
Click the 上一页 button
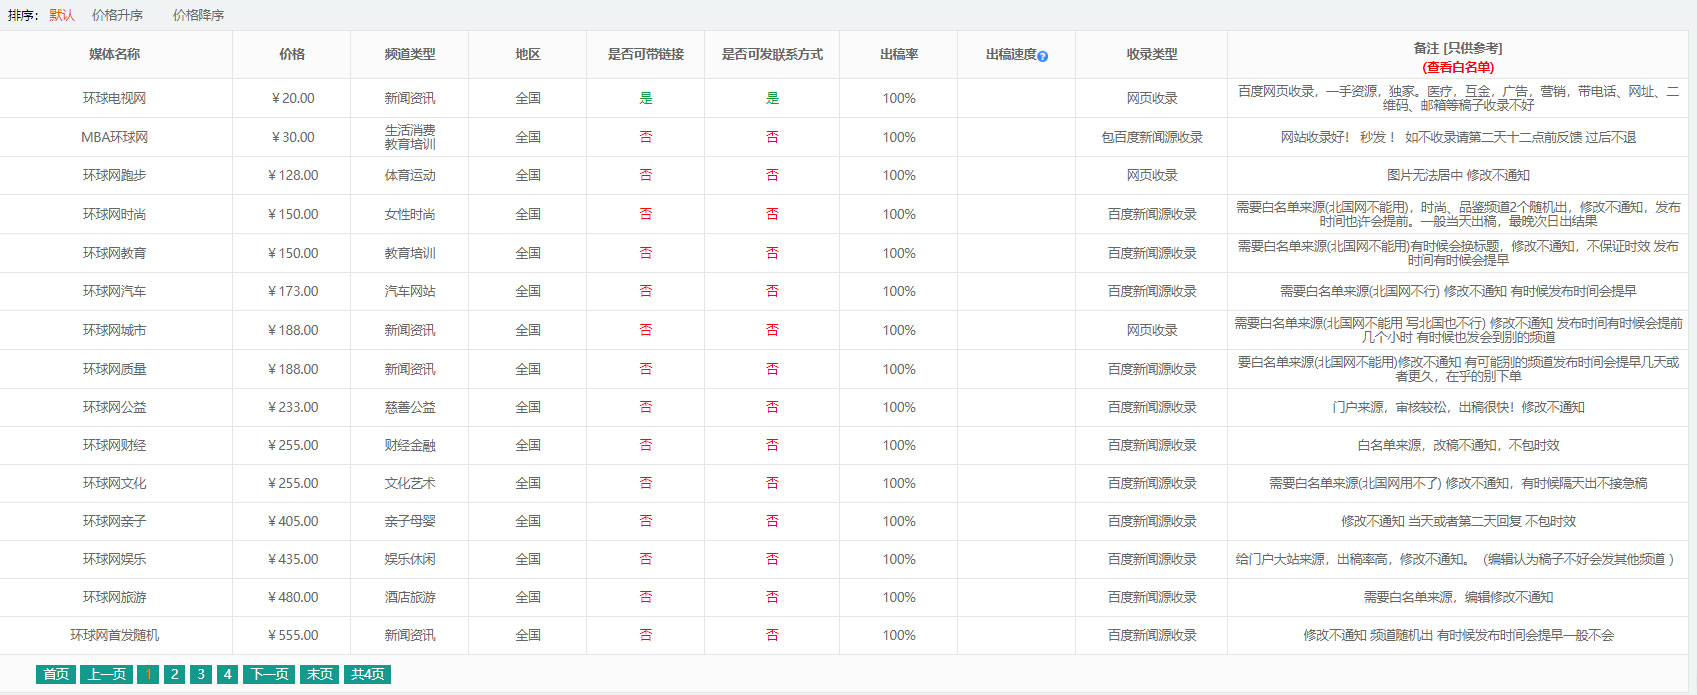click(x=106, y=674)
